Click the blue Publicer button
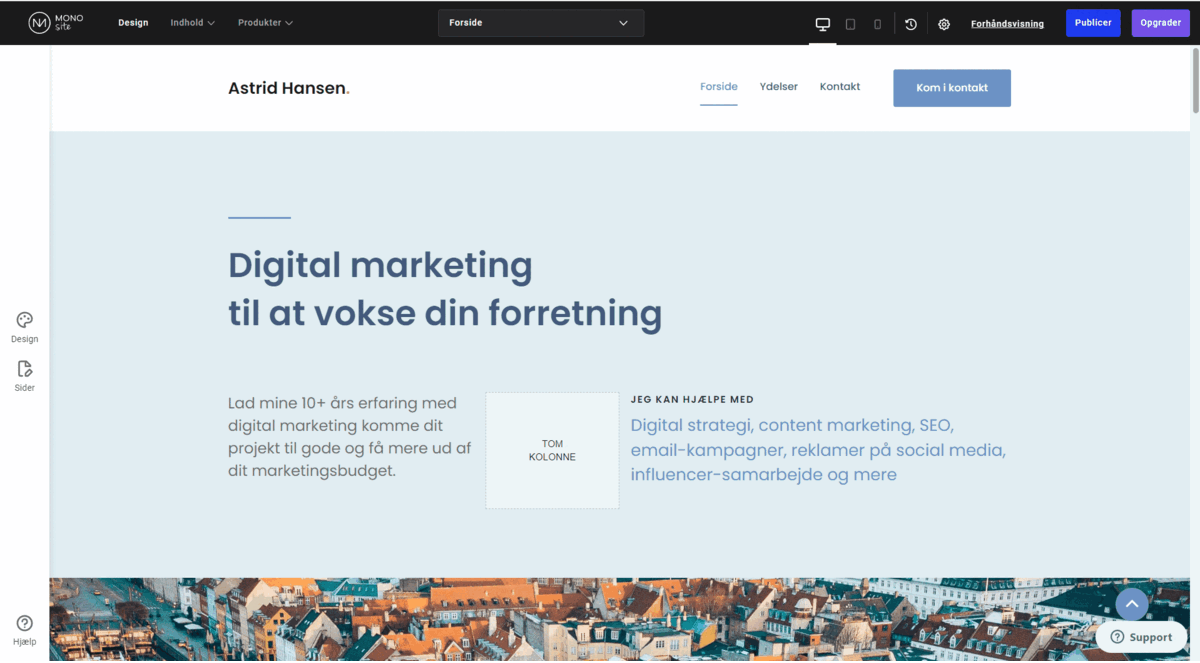 tap(1093, 23)
